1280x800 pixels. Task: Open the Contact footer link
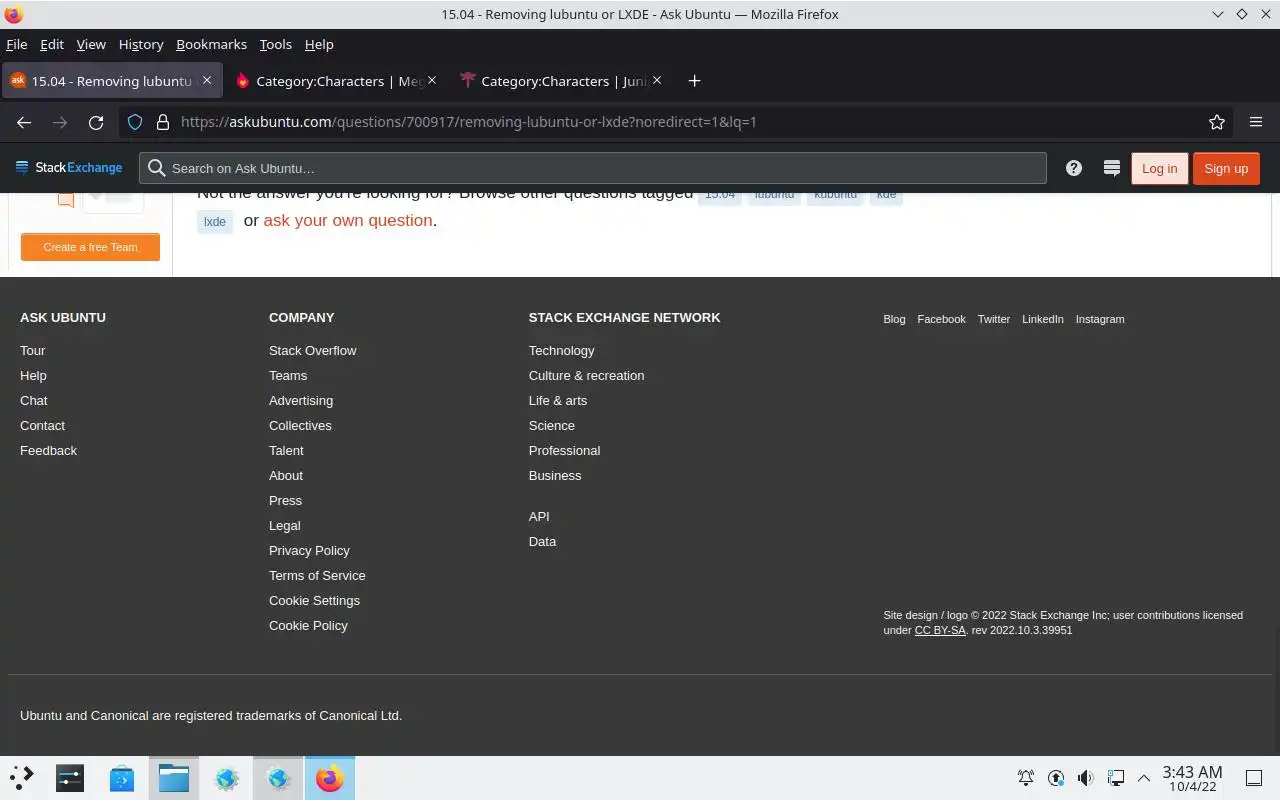click(42, 425)
